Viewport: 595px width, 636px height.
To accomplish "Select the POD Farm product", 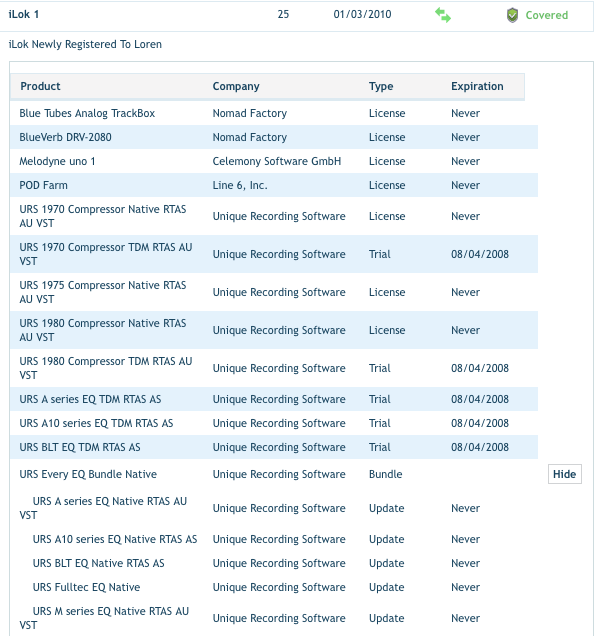I will click(x=43, y=185).
